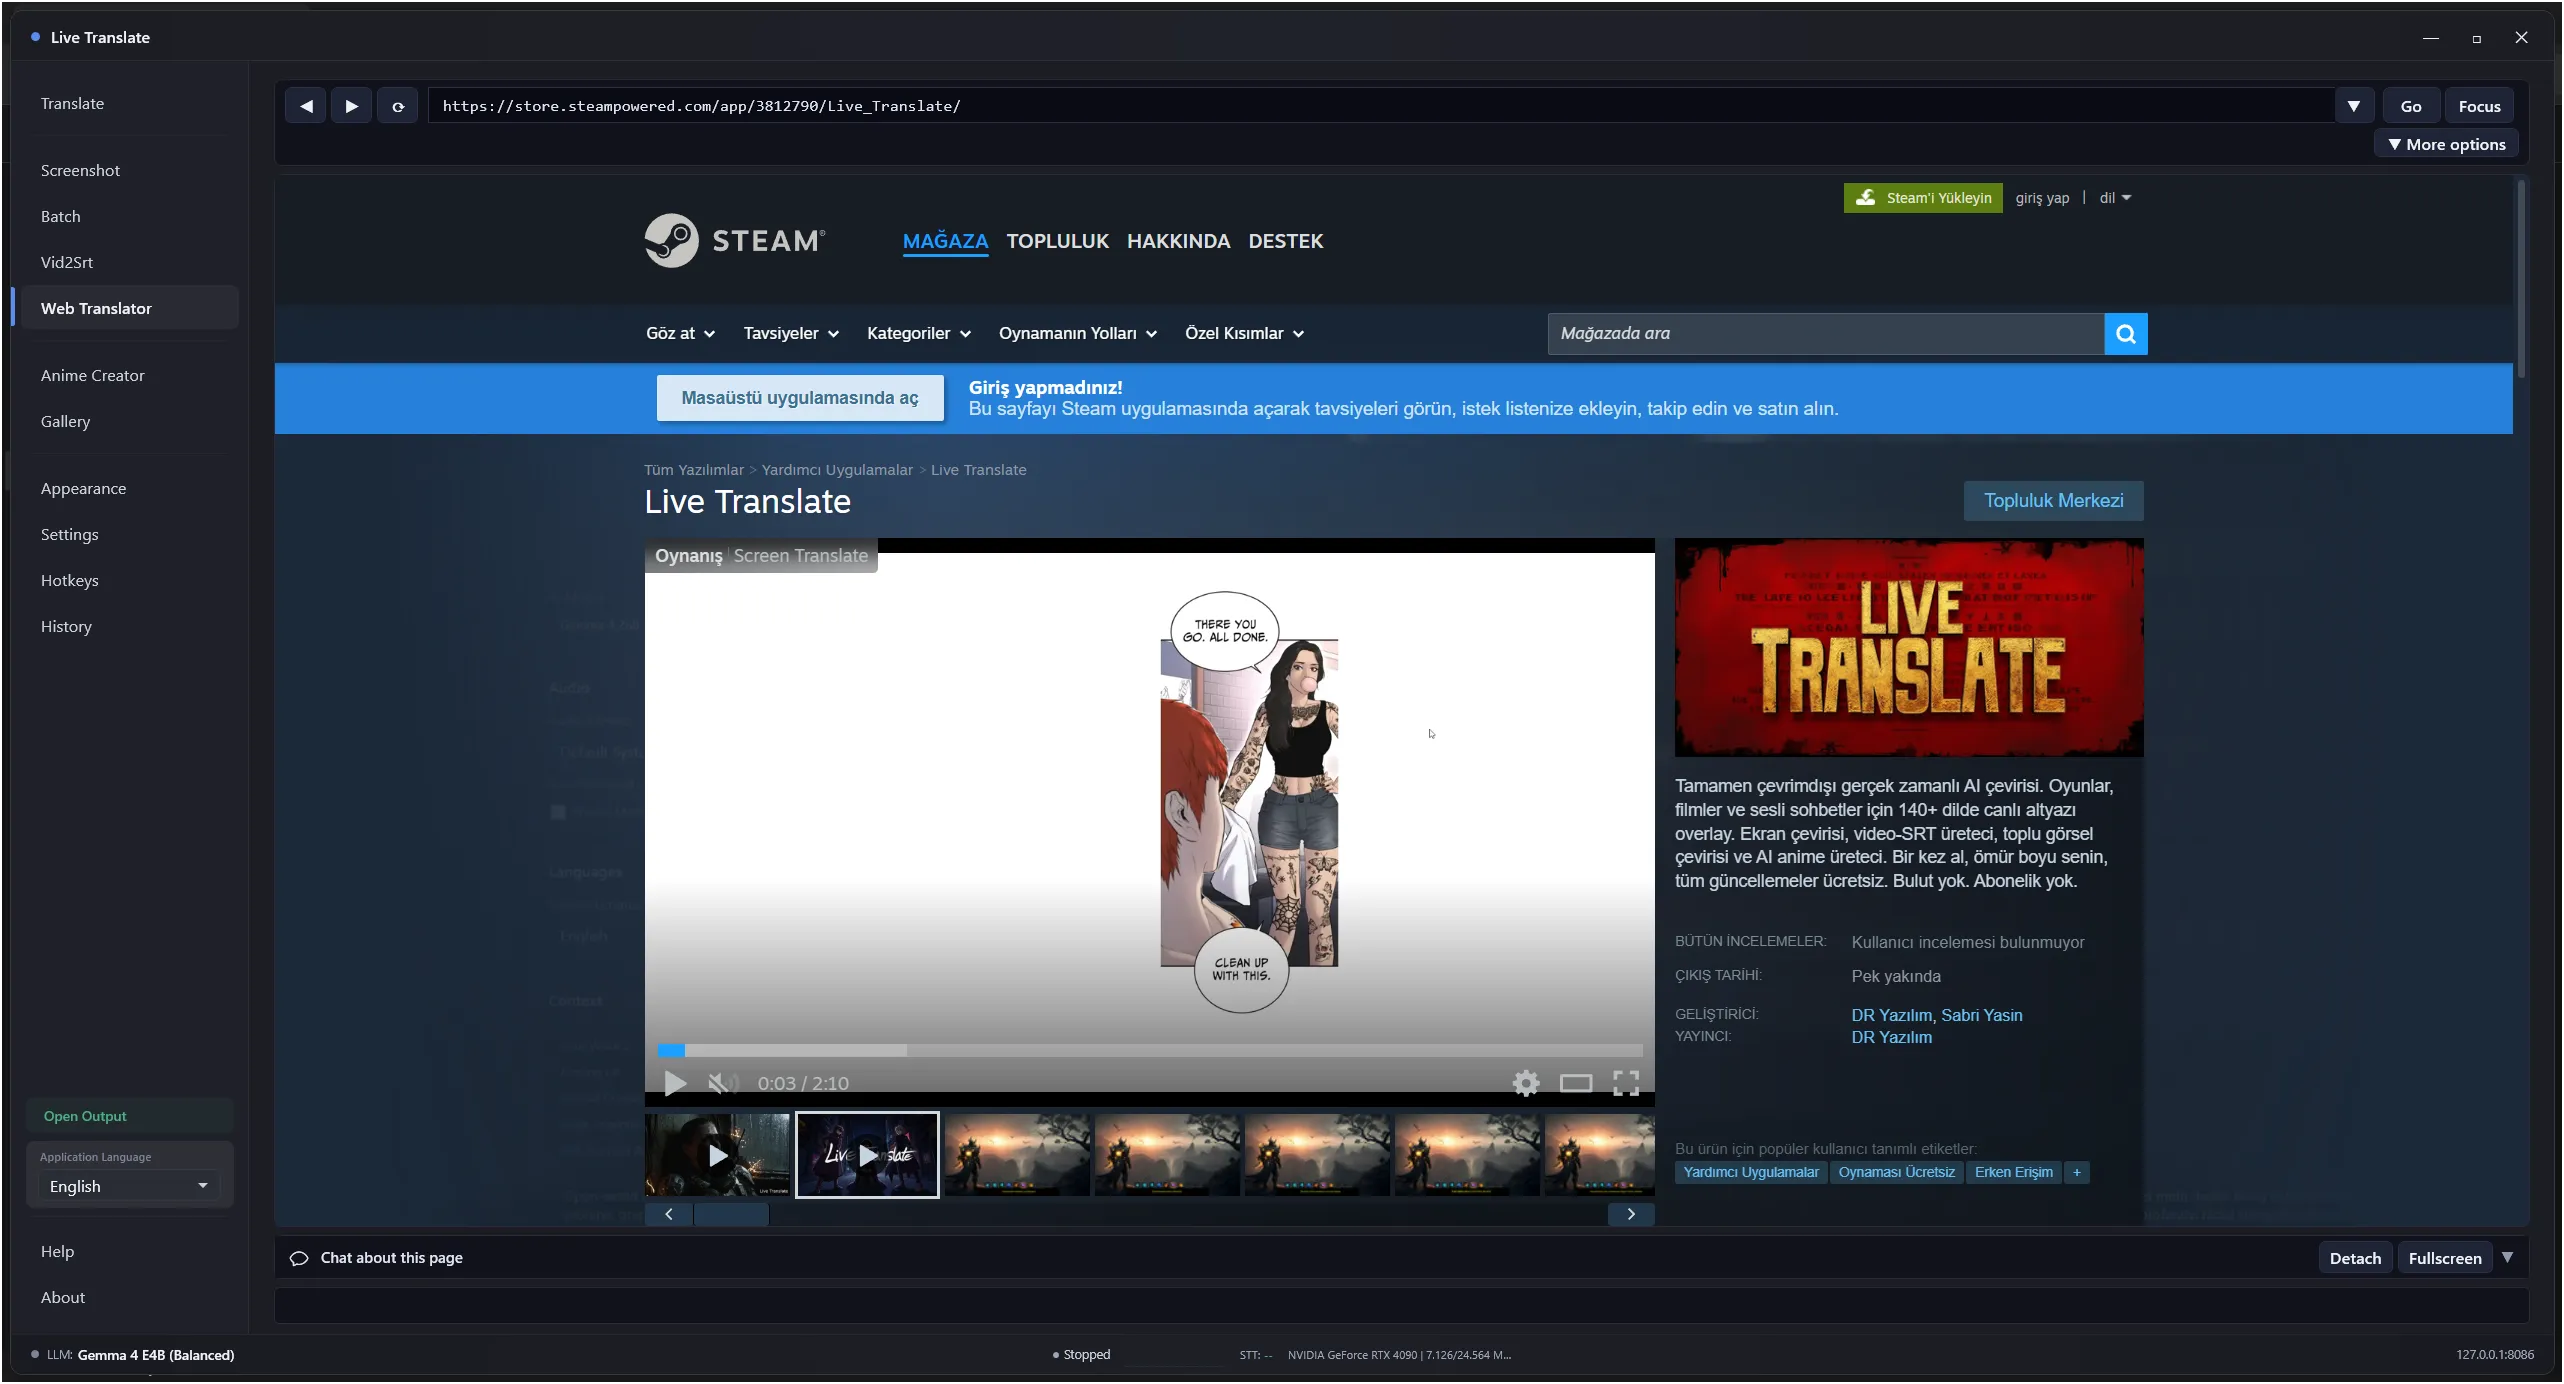Image resolution: width=2564 pixels, height=1384 pixels.
Task: Click Masaüstü uygulamasında aç button
Action: (x=799, y=398)
